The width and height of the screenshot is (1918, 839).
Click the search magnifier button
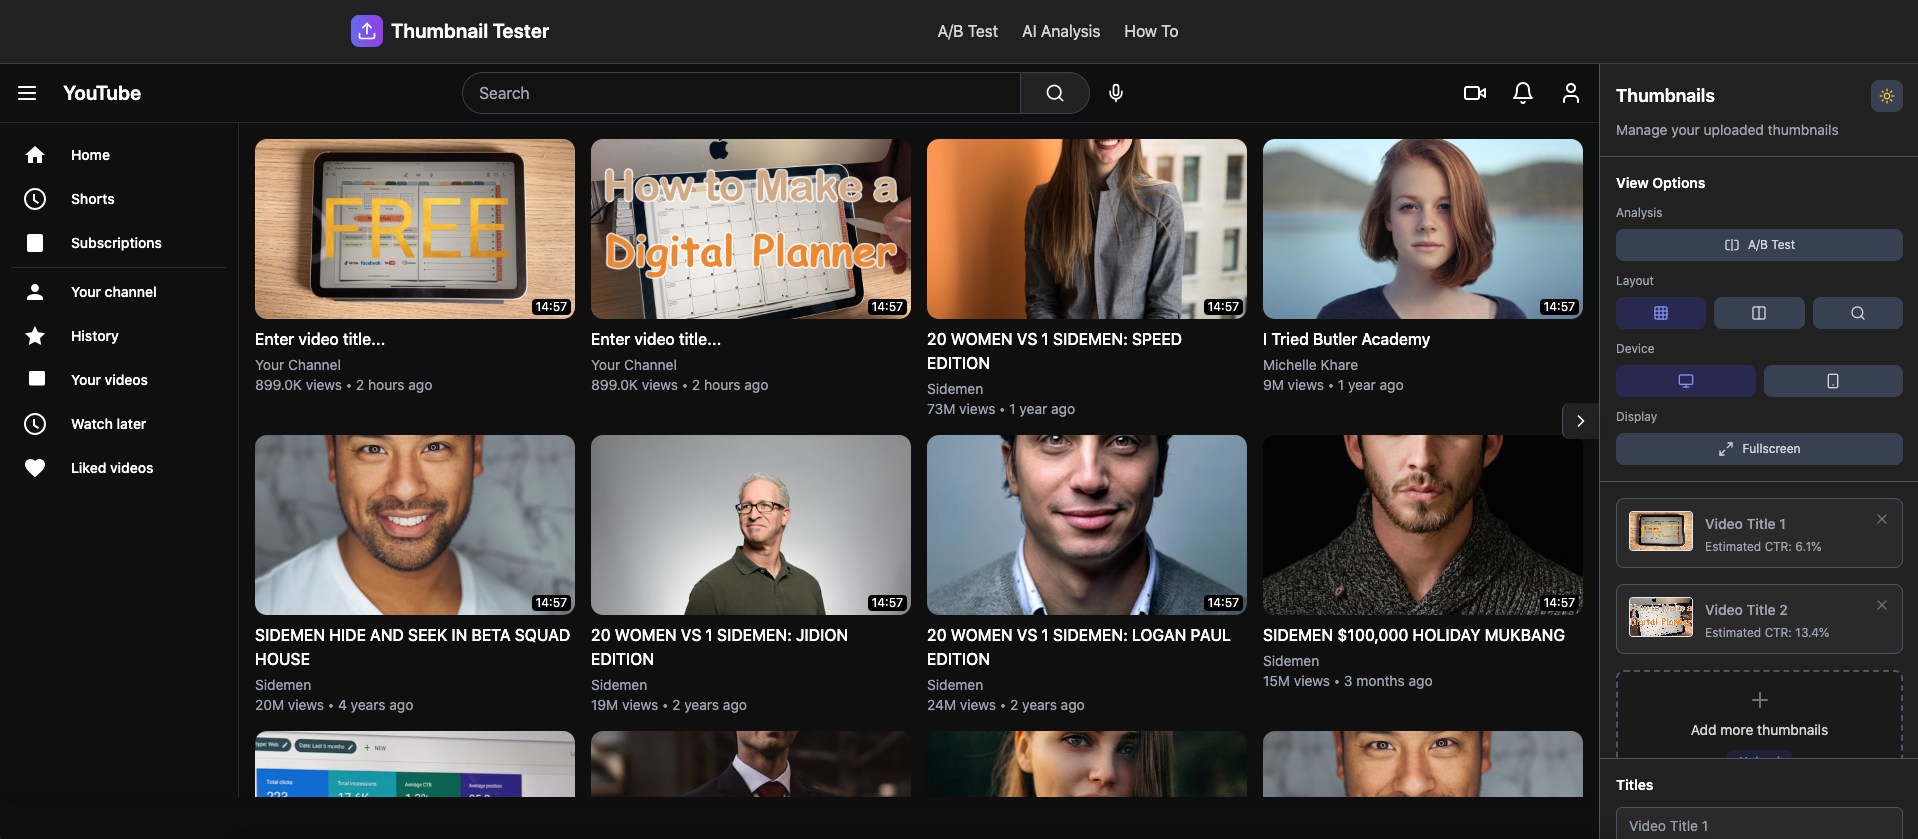click(1054, 93)
